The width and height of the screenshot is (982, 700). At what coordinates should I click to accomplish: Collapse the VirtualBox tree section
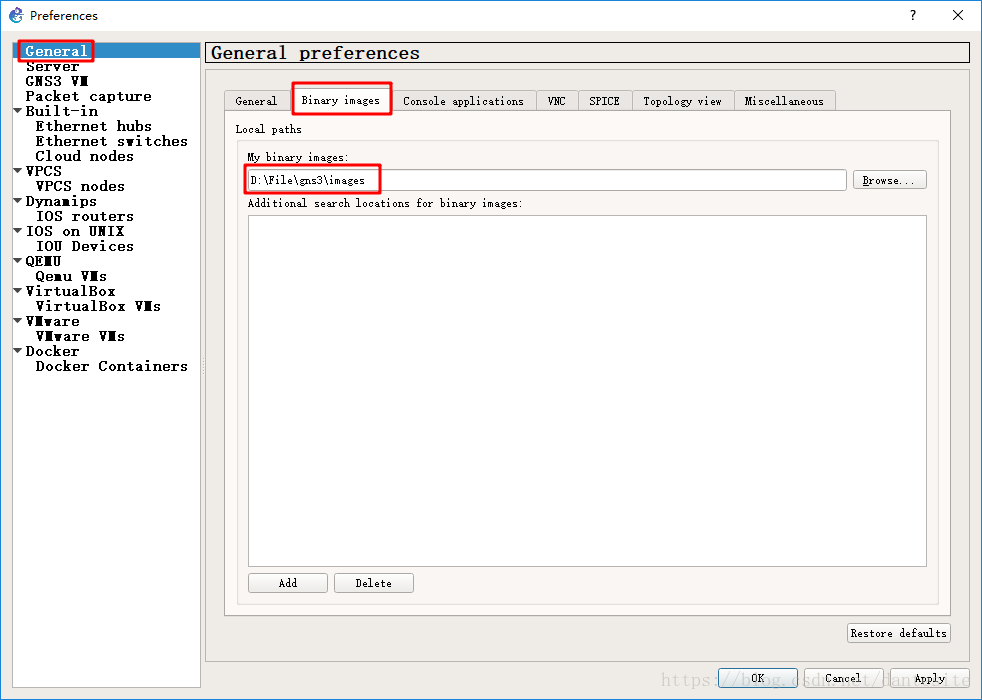pos(18,291)
